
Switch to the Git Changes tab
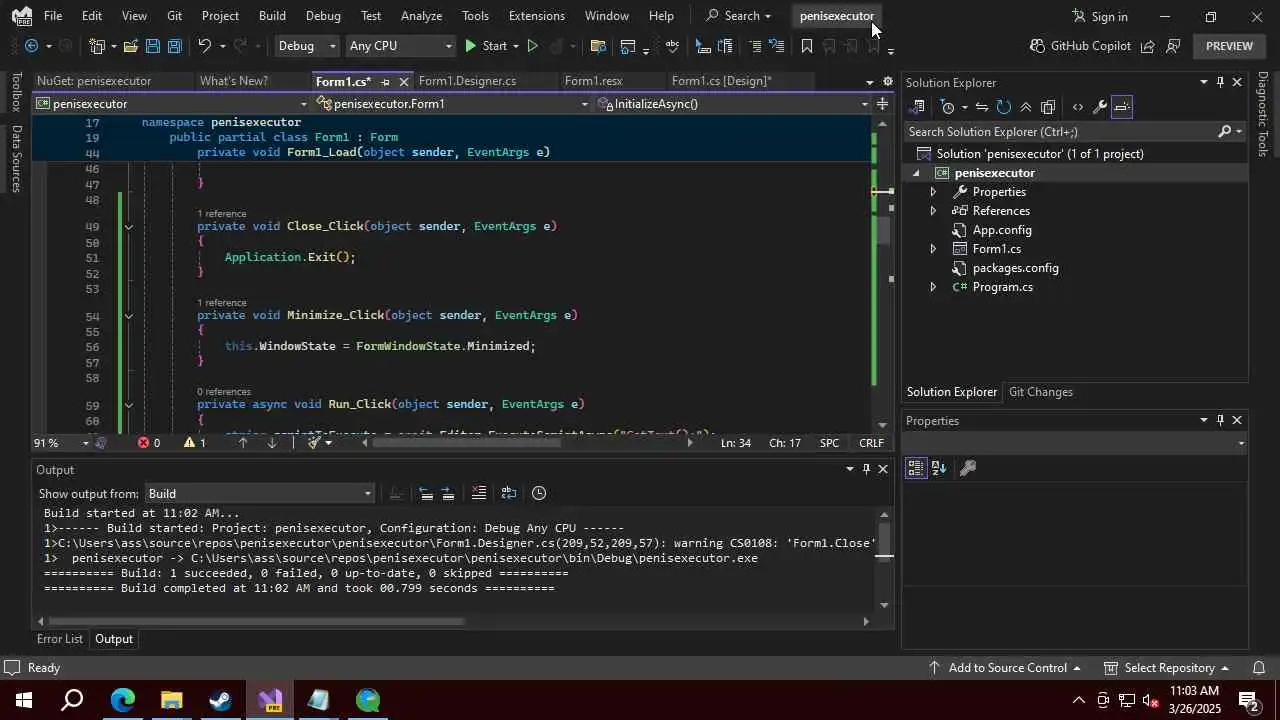pyautogui.click(x=1040, y=392)
